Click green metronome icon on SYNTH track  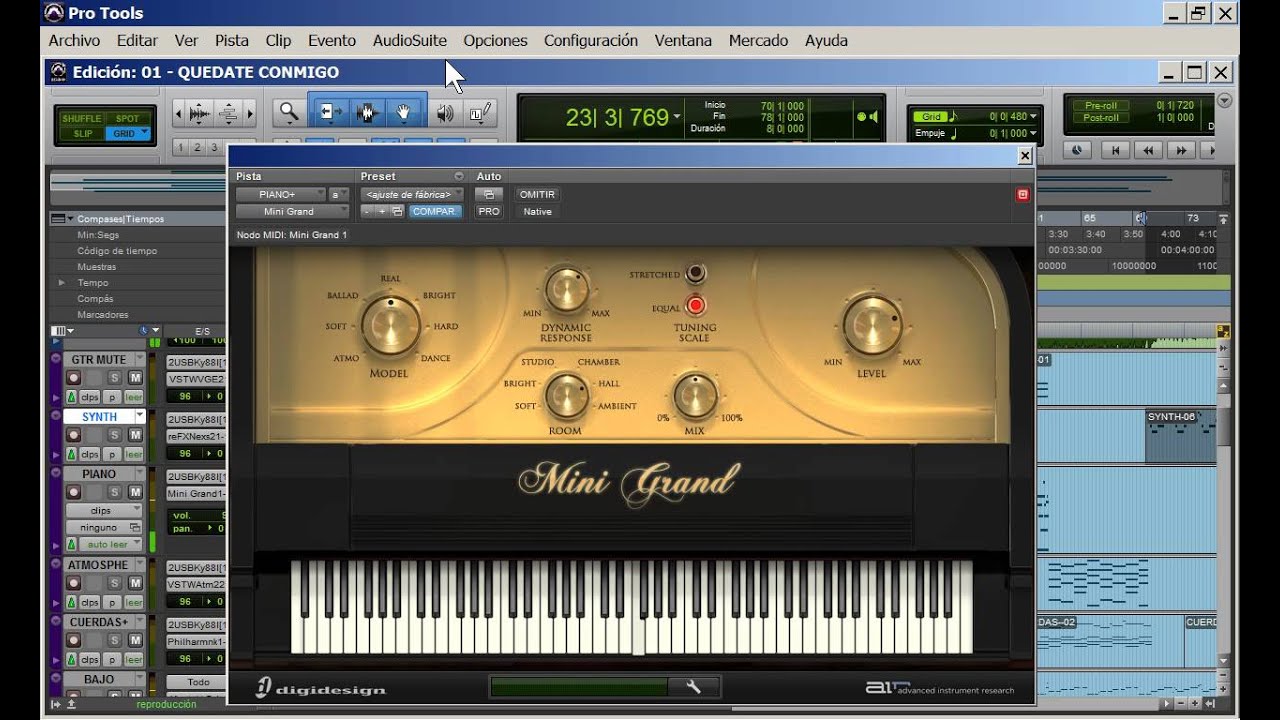coord(71,453)
